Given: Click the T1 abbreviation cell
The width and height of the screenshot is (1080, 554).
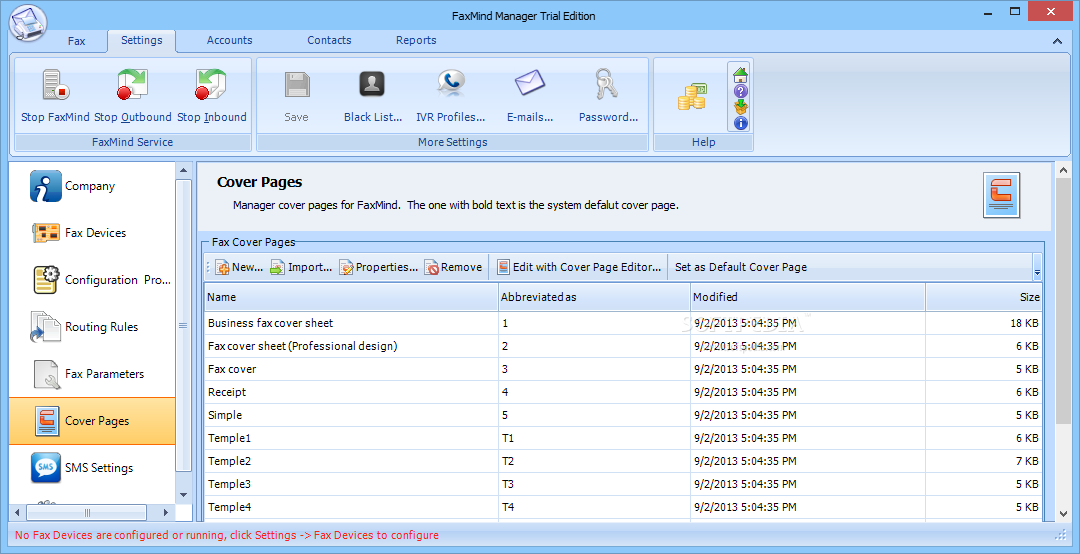Looking at the screenshot, I should 594,438.
